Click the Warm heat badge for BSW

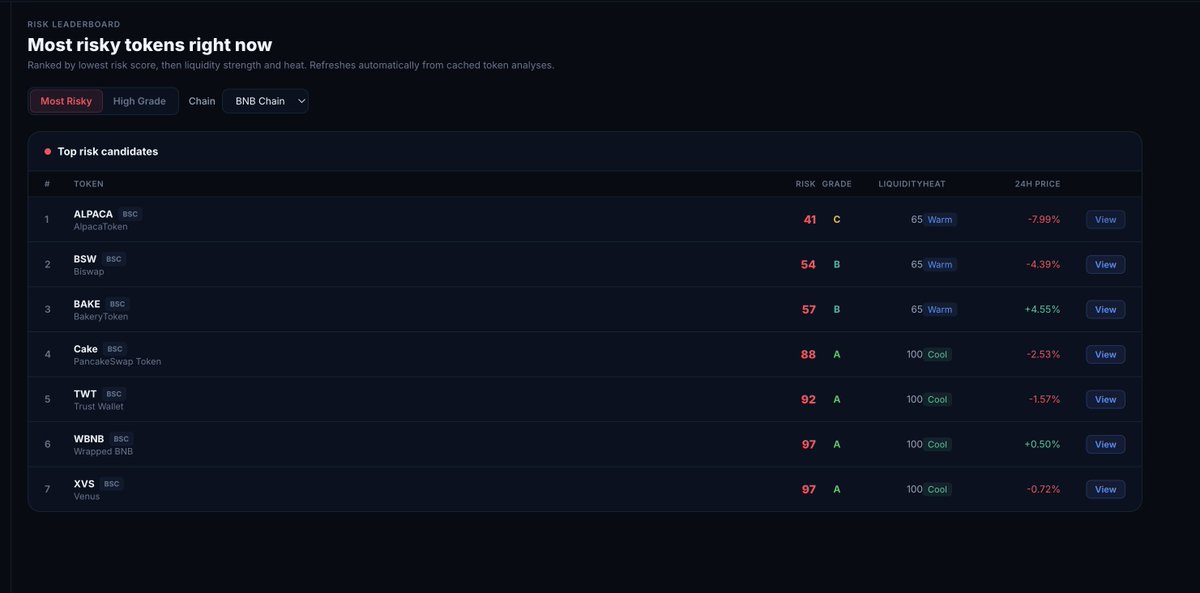tap(940, 265)
